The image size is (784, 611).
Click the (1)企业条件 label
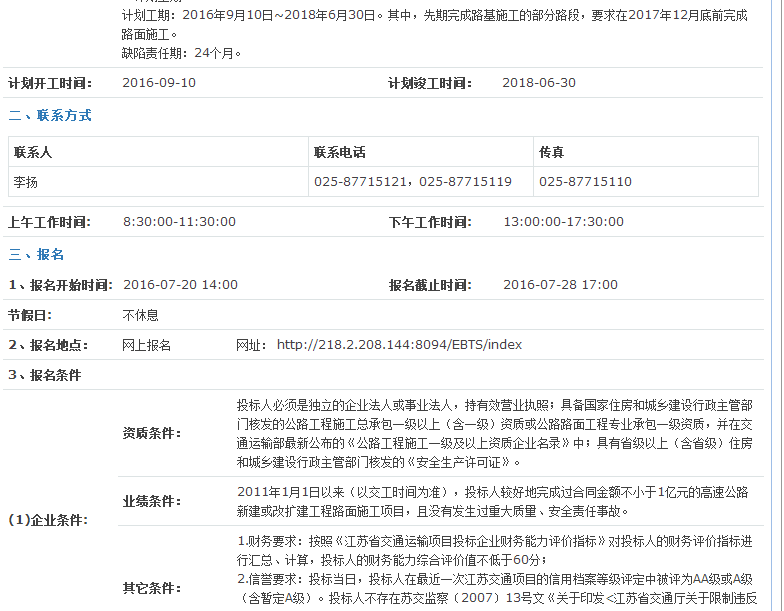[48, 520]
